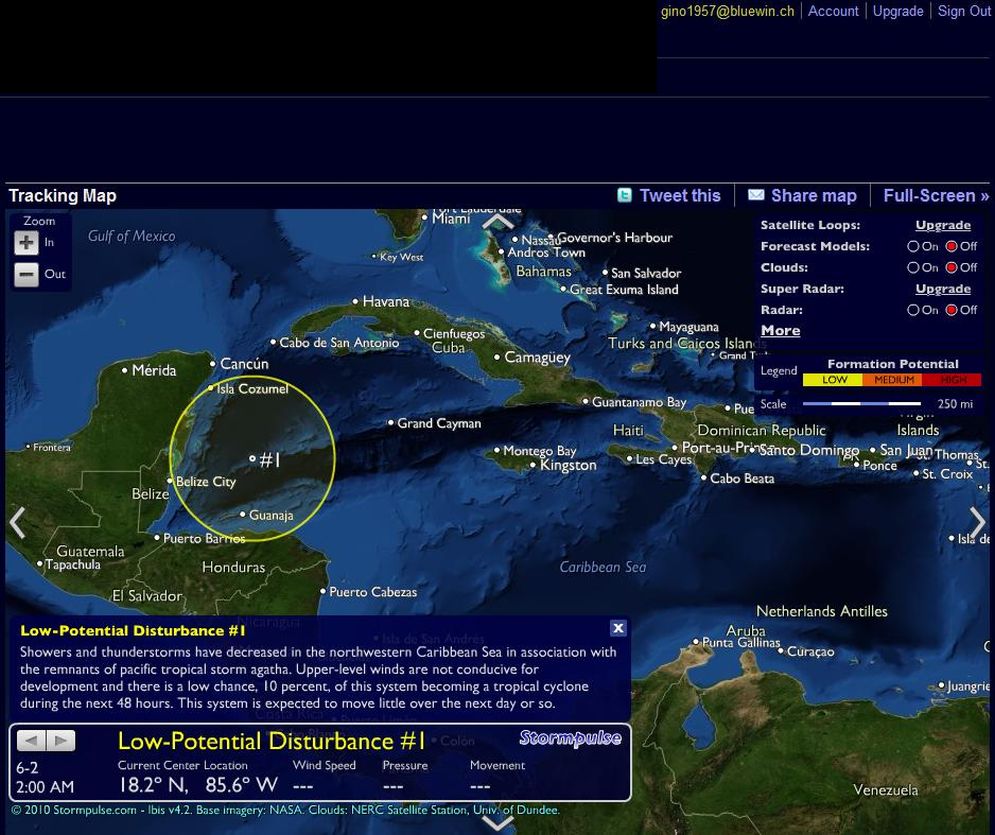Pan the map right with chevron arrow
995x835 pixels.
click(x=977, y=522)
